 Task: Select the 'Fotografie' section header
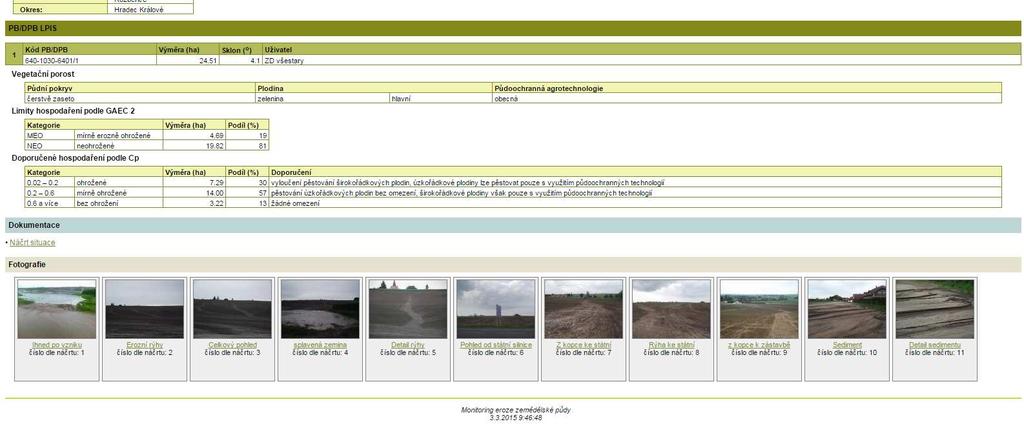pyautogui.click(x=513, y=265)
